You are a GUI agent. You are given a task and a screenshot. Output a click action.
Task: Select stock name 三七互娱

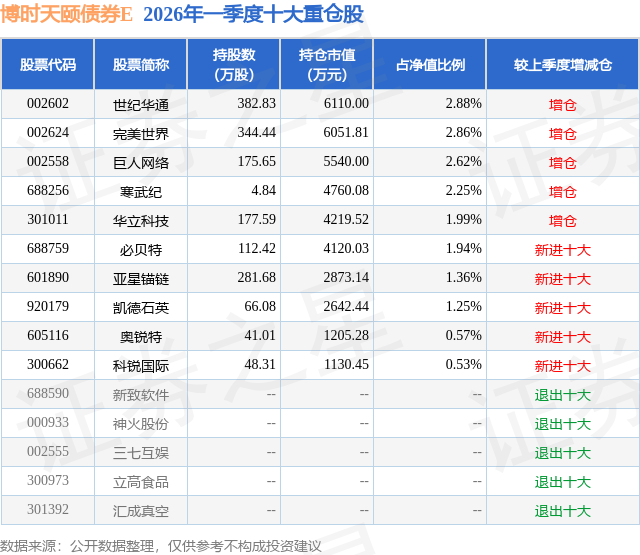coord(141,453)
